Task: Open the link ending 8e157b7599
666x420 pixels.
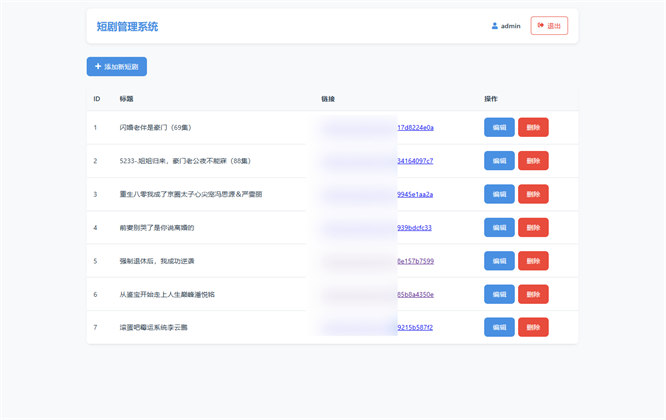Action: point(415,261)
